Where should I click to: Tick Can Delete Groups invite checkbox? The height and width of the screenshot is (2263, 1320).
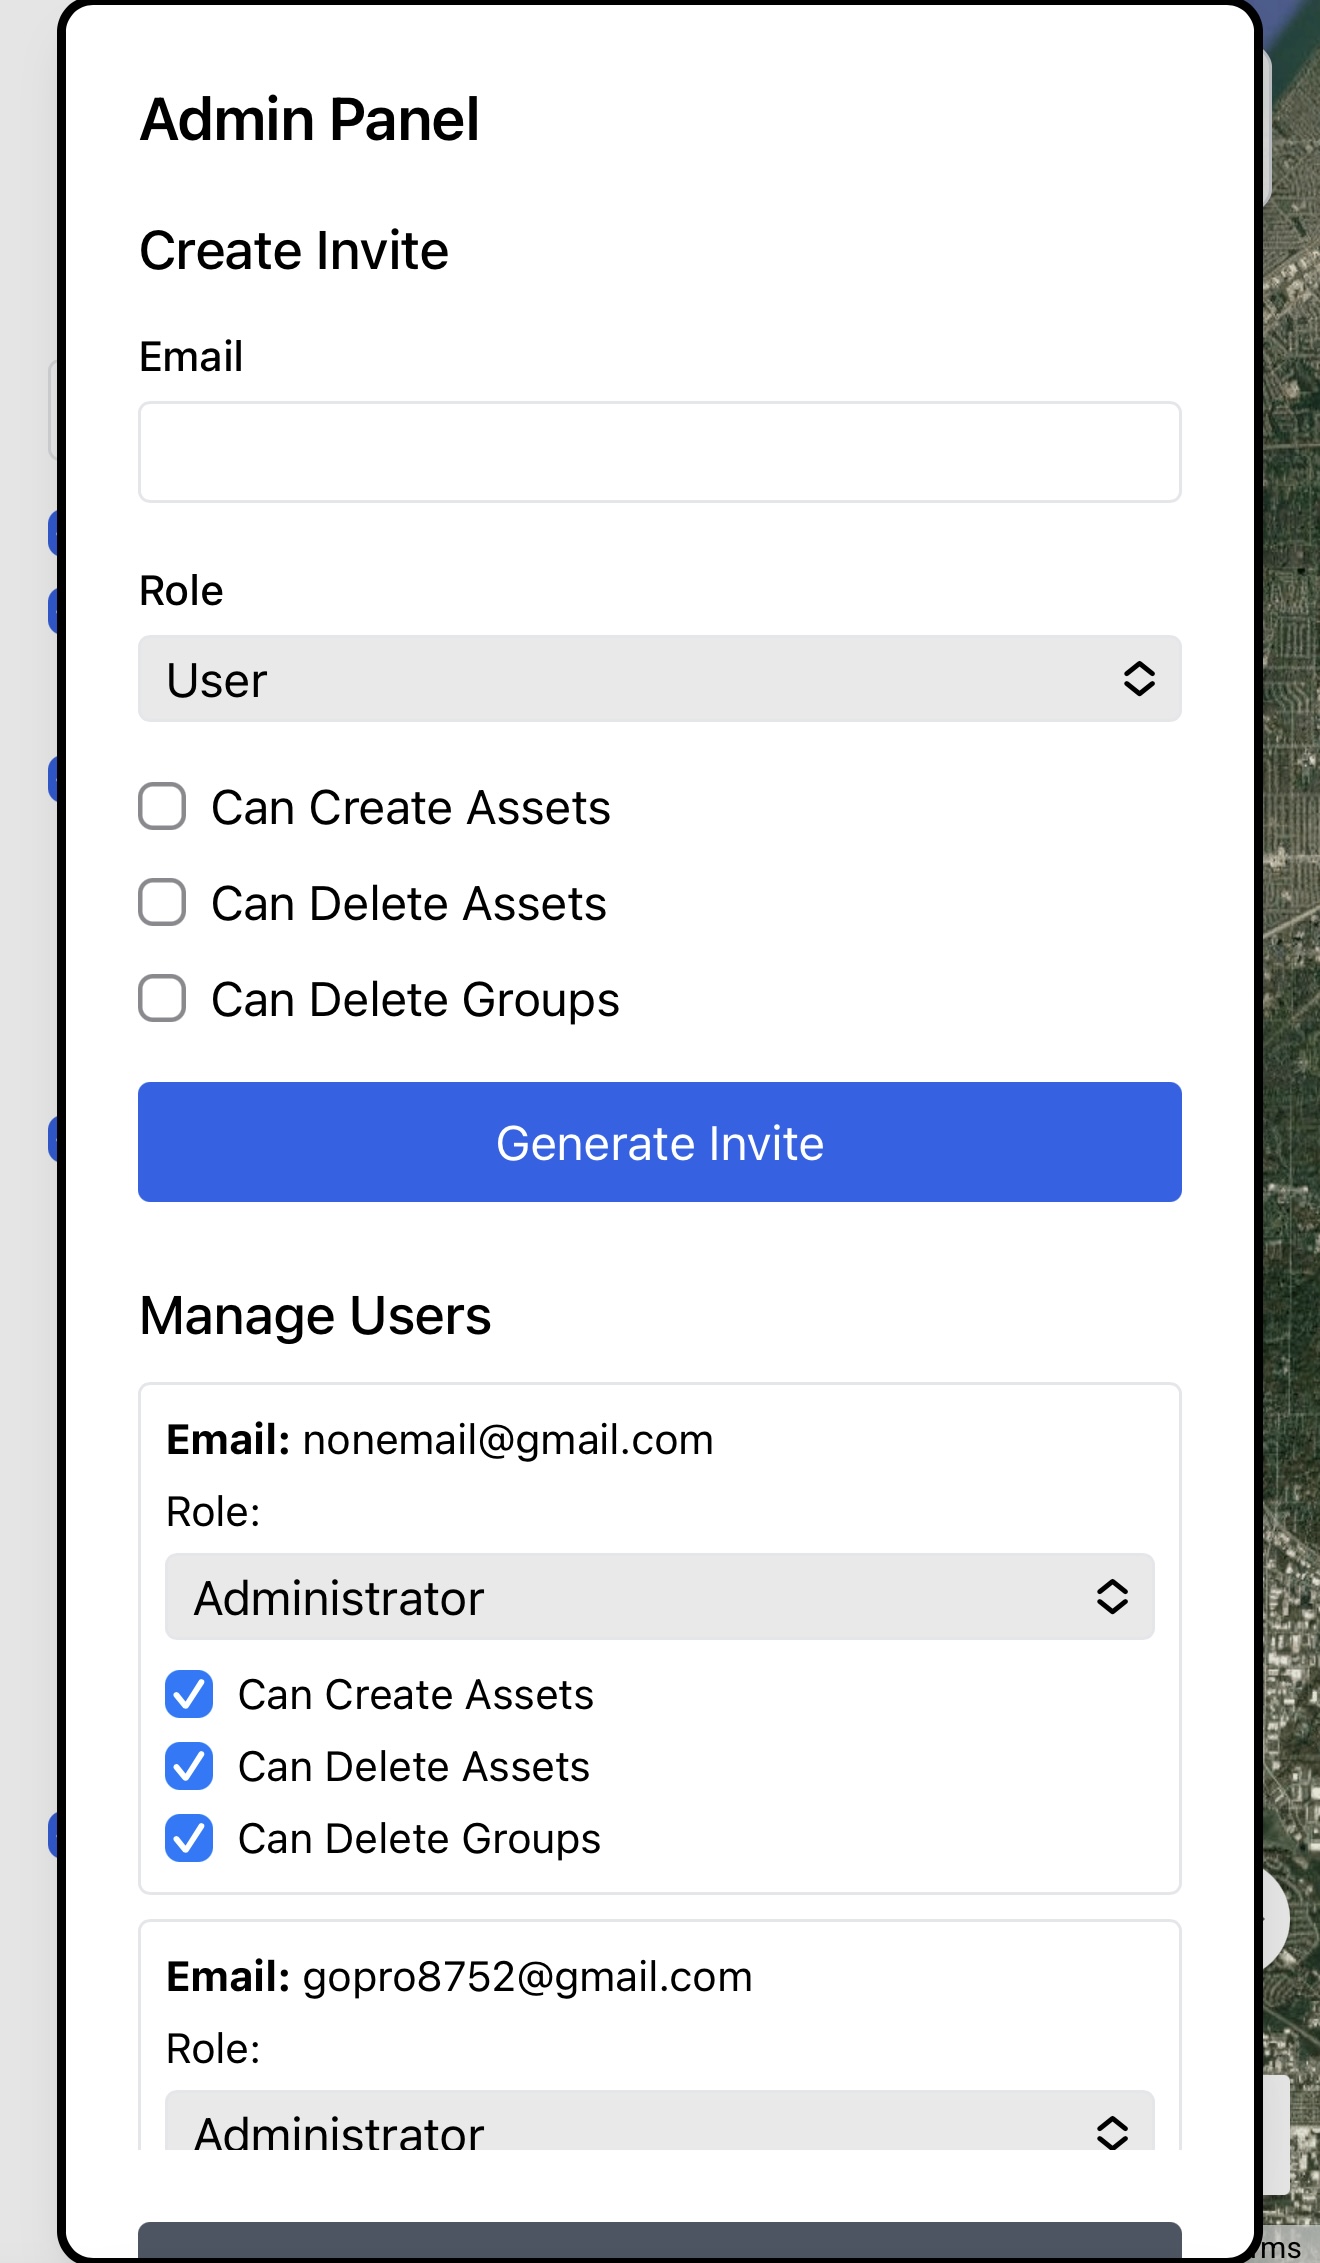click(x=162, y=999)
